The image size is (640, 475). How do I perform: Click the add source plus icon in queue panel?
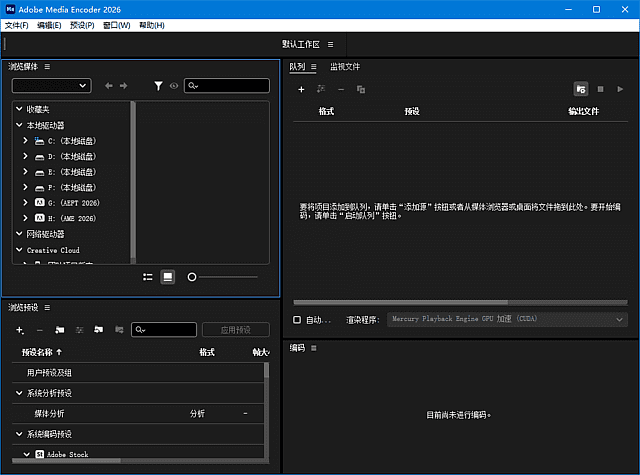301,89
